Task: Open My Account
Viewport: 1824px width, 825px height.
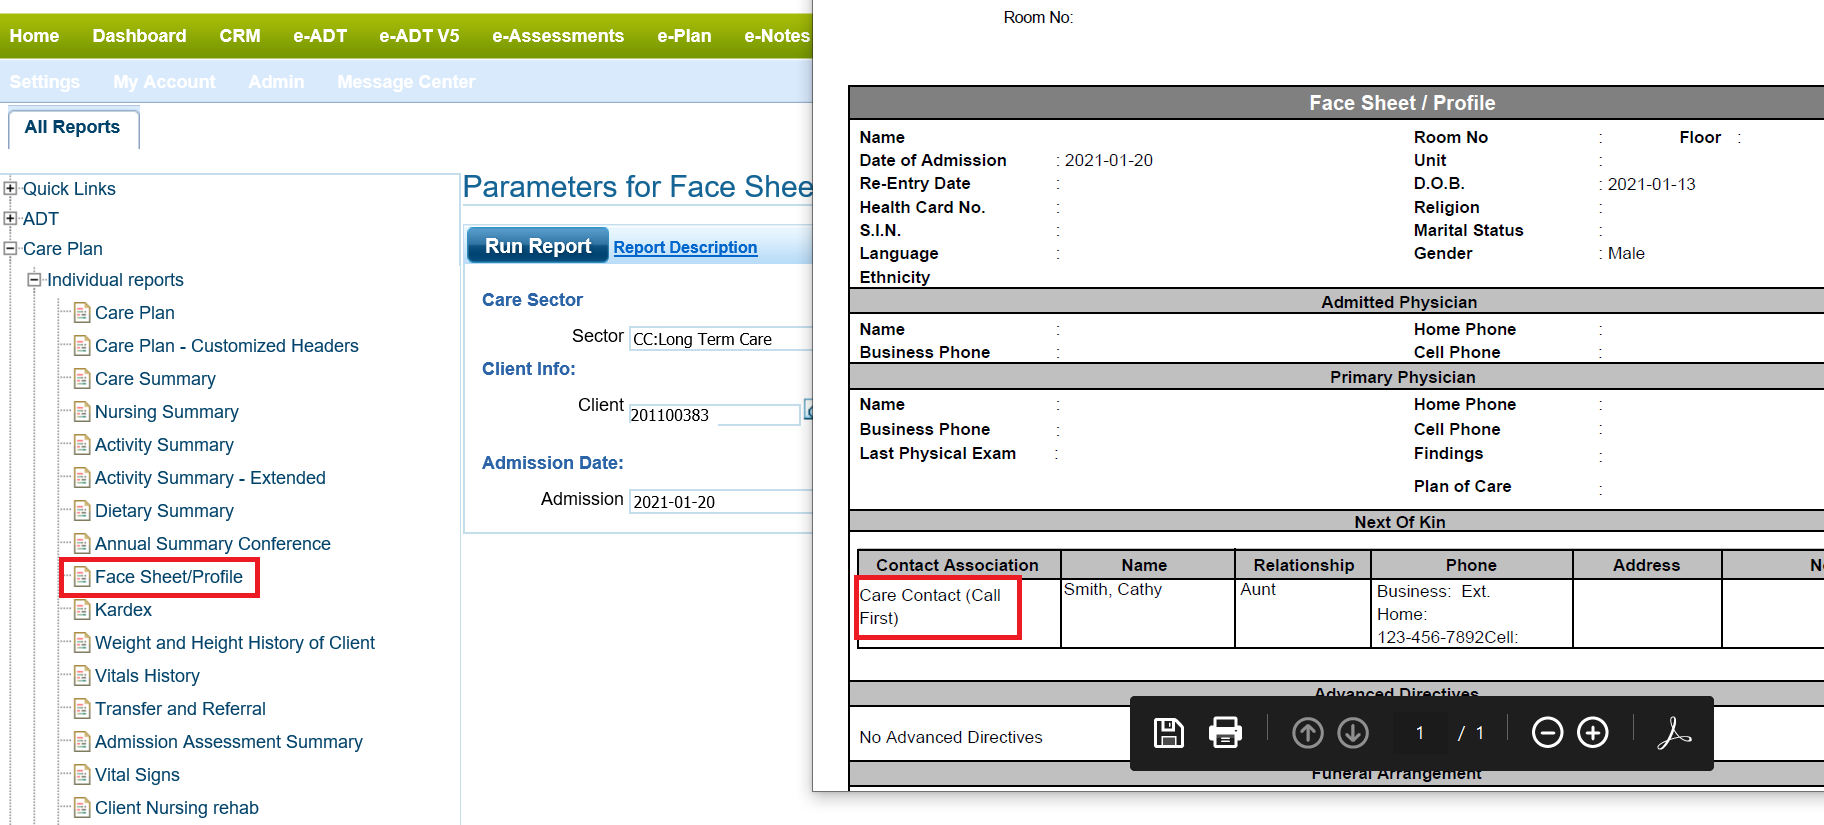Action: click(x=164, y=82)
